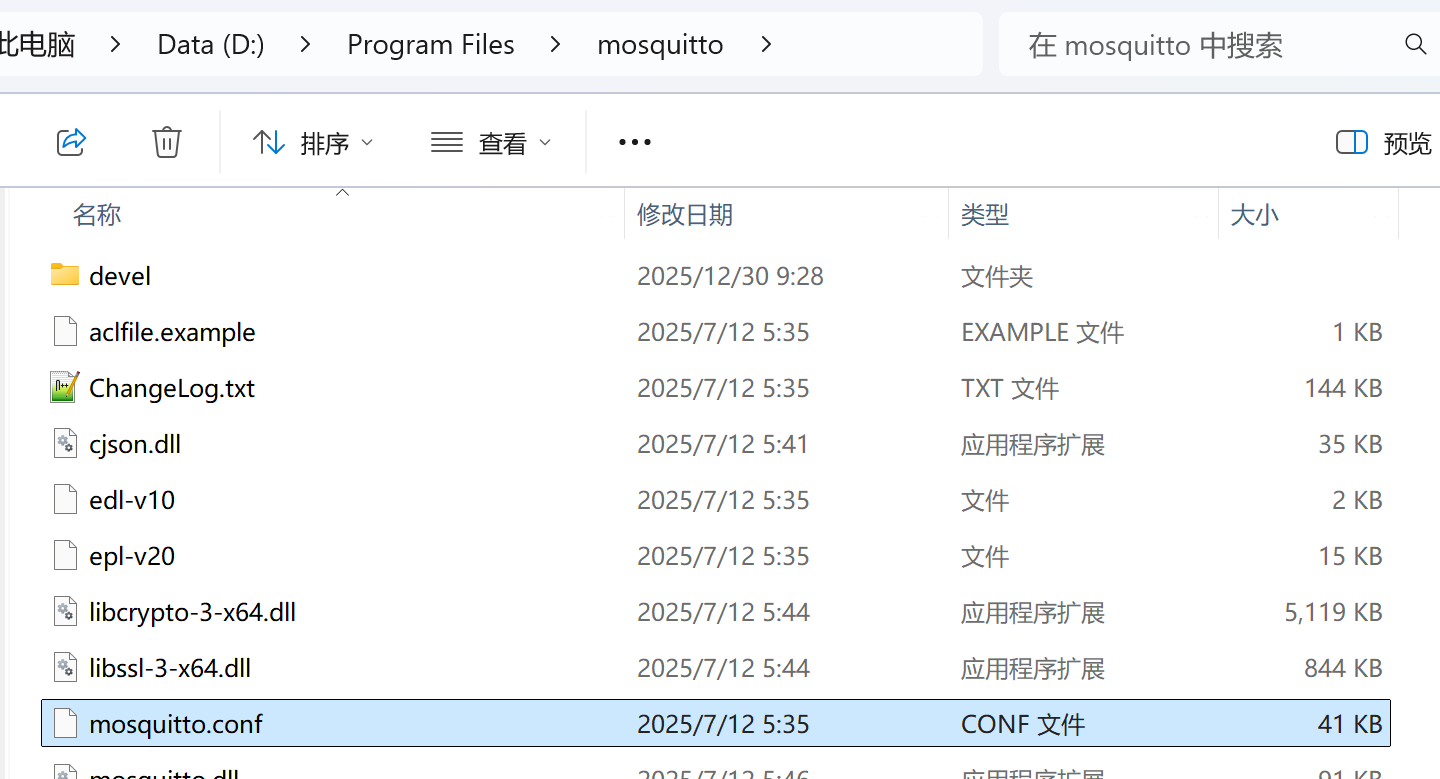This screenshot has height=779, width=1440.
Task: Click the libssl-3-x64.dll file icon
Action: click(65, 667)
